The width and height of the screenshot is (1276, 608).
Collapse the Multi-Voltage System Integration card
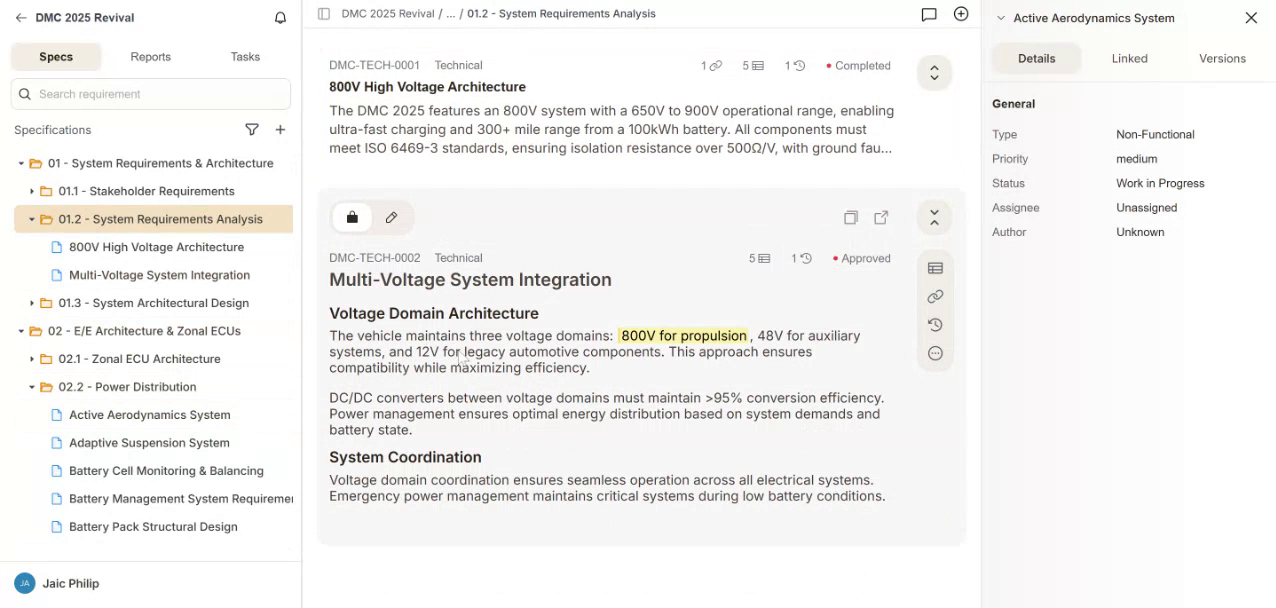[934, 217]
